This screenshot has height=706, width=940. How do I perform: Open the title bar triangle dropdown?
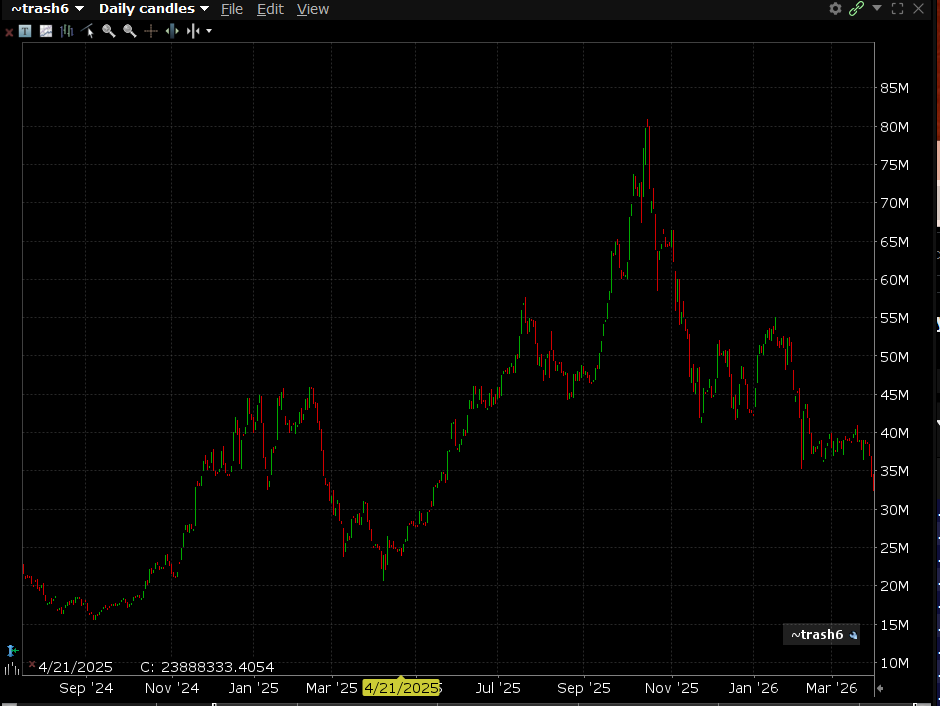coord(877,8)
